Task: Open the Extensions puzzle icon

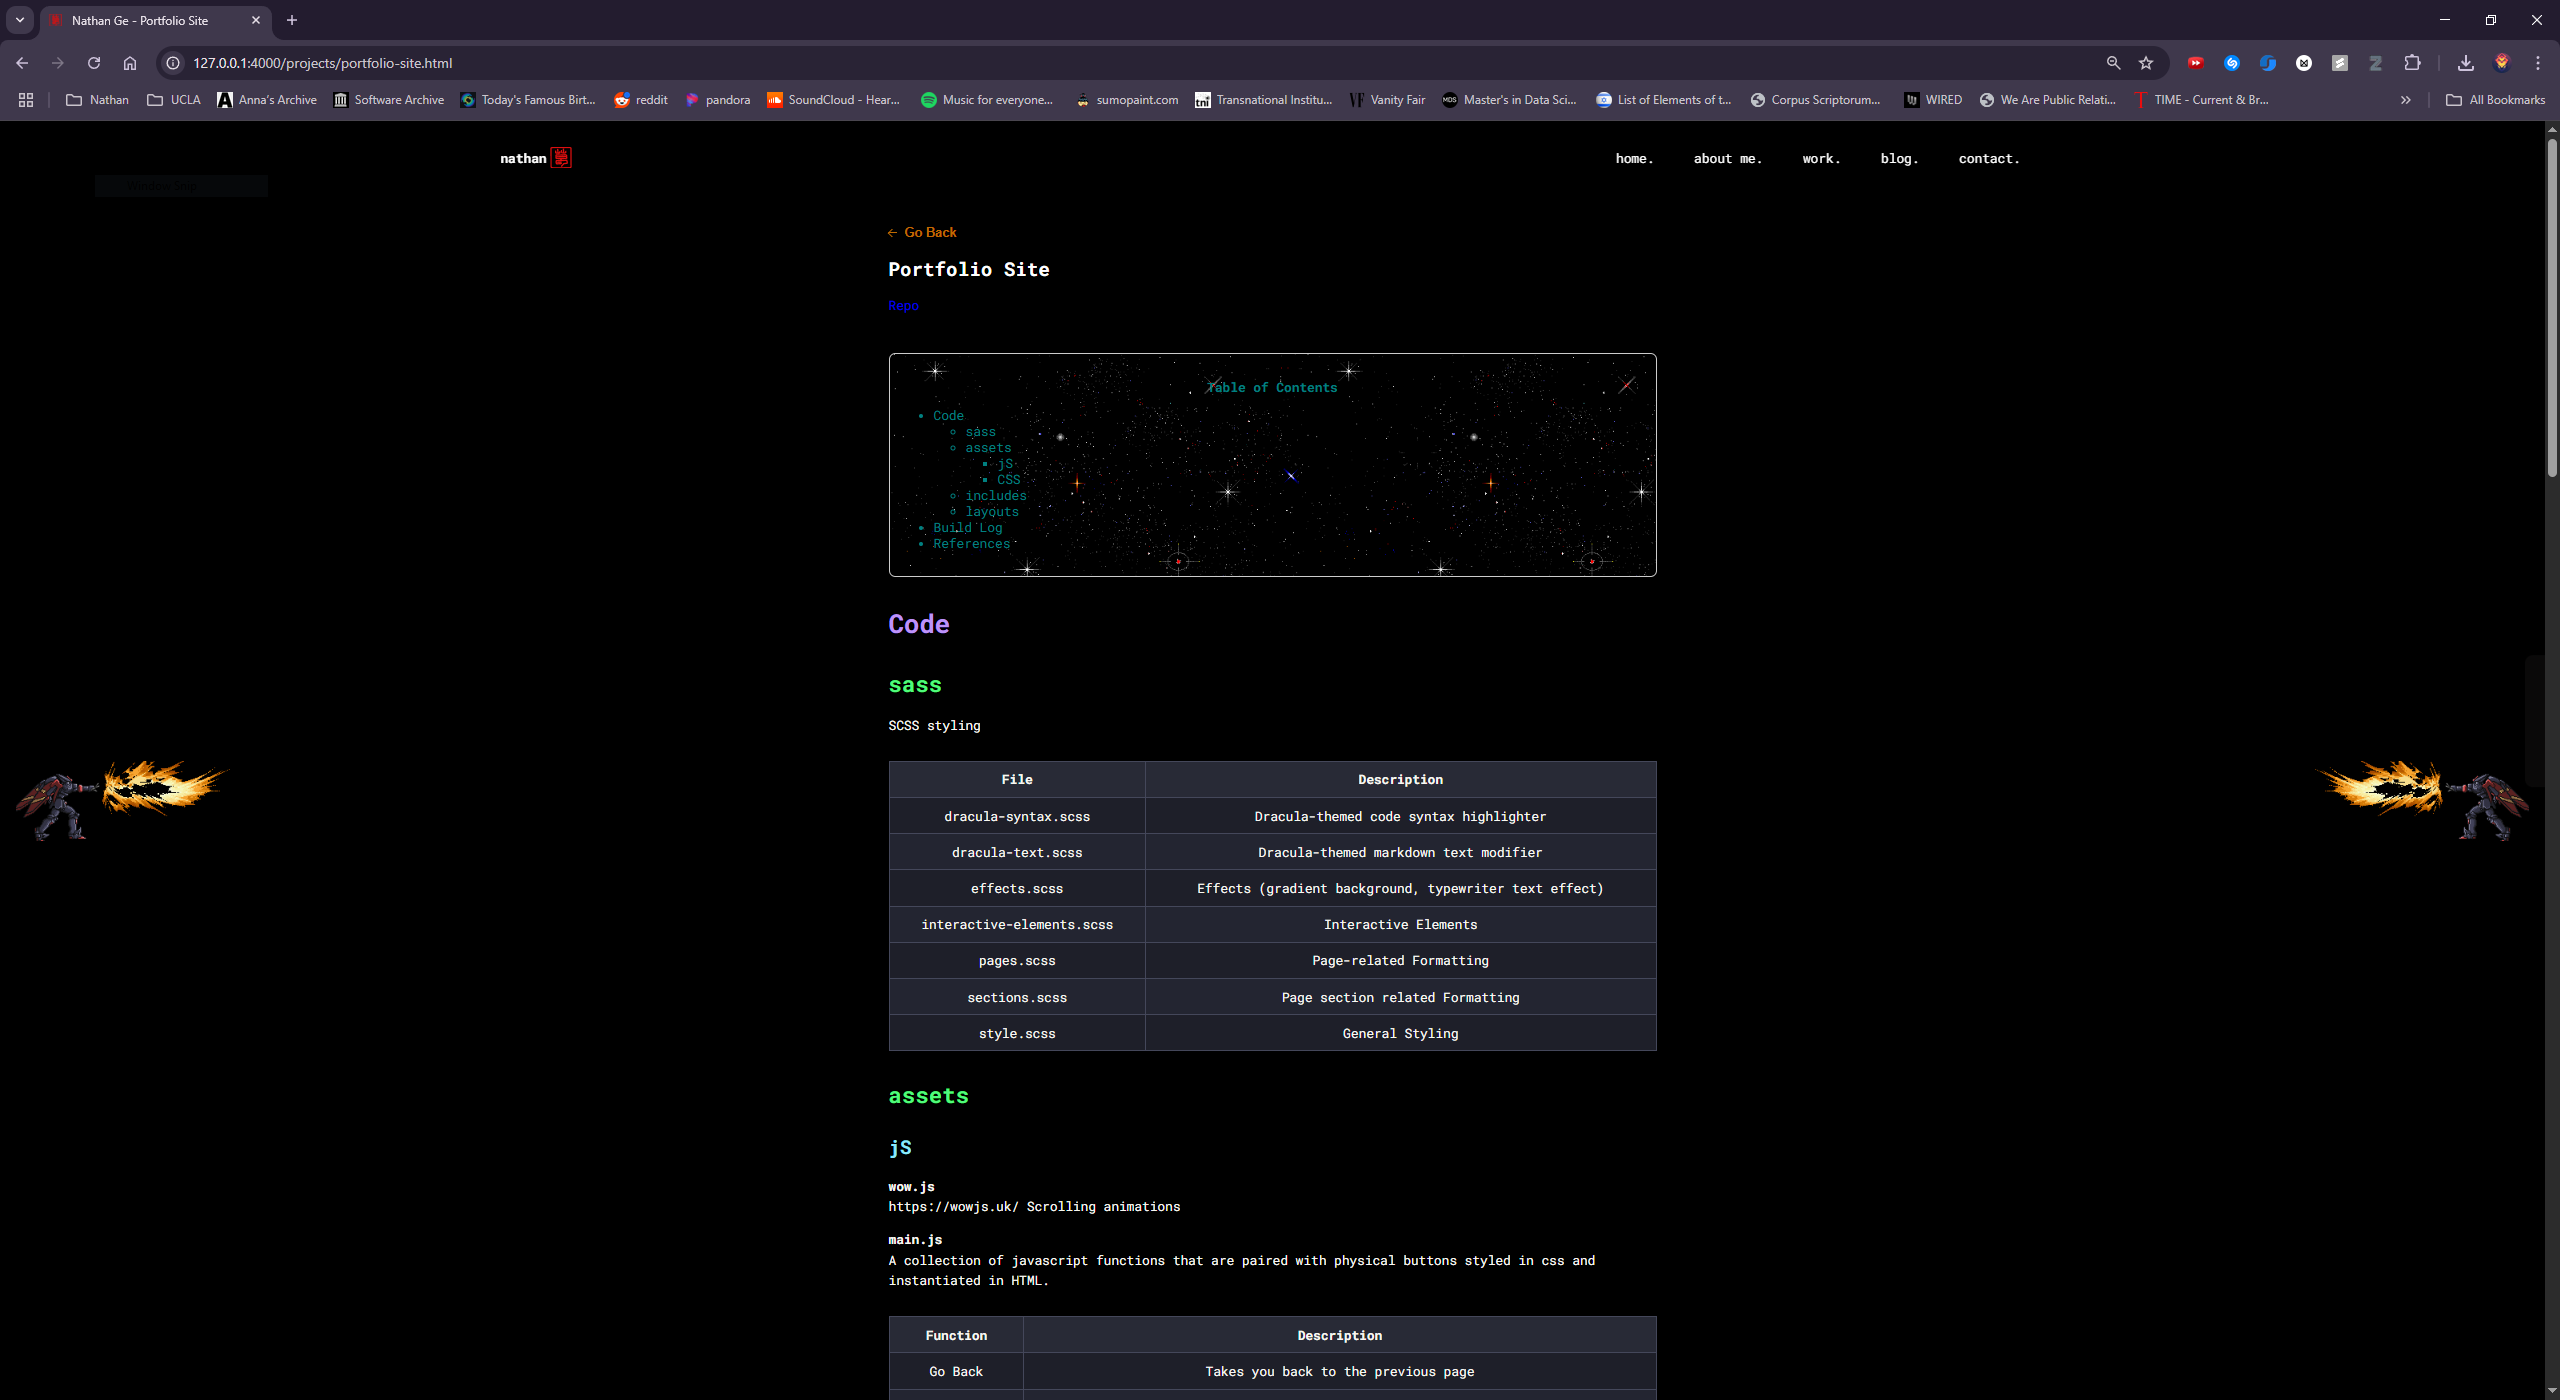Action: pos(2412,63)
